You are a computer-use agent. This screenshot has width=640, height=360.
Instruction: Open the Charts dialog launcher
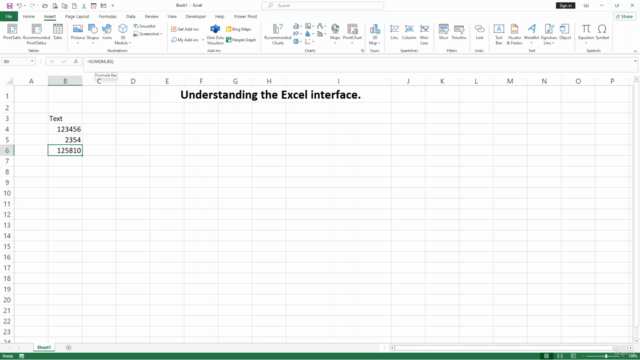362,51
